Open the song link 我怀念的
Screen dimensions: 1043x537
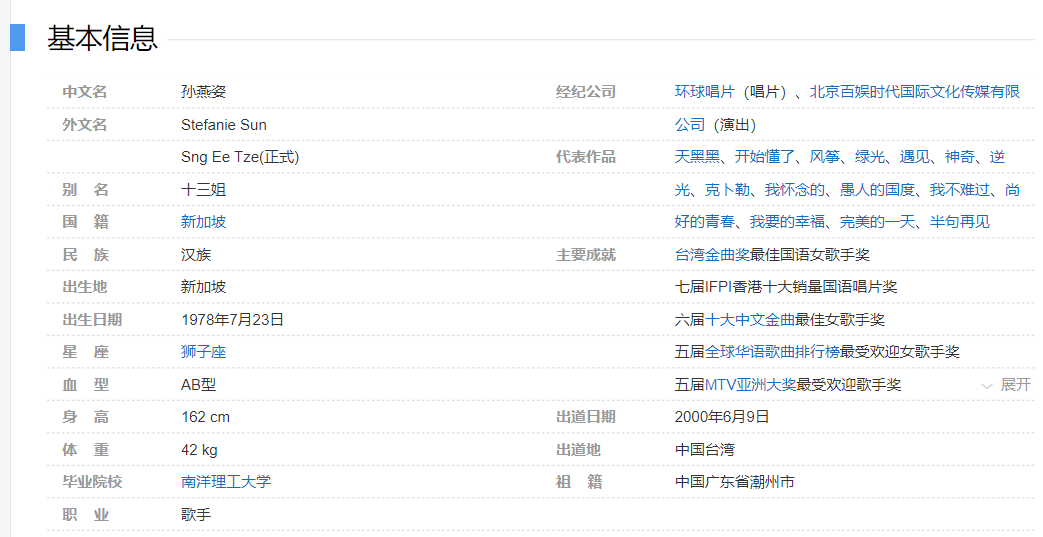[795, 190]
